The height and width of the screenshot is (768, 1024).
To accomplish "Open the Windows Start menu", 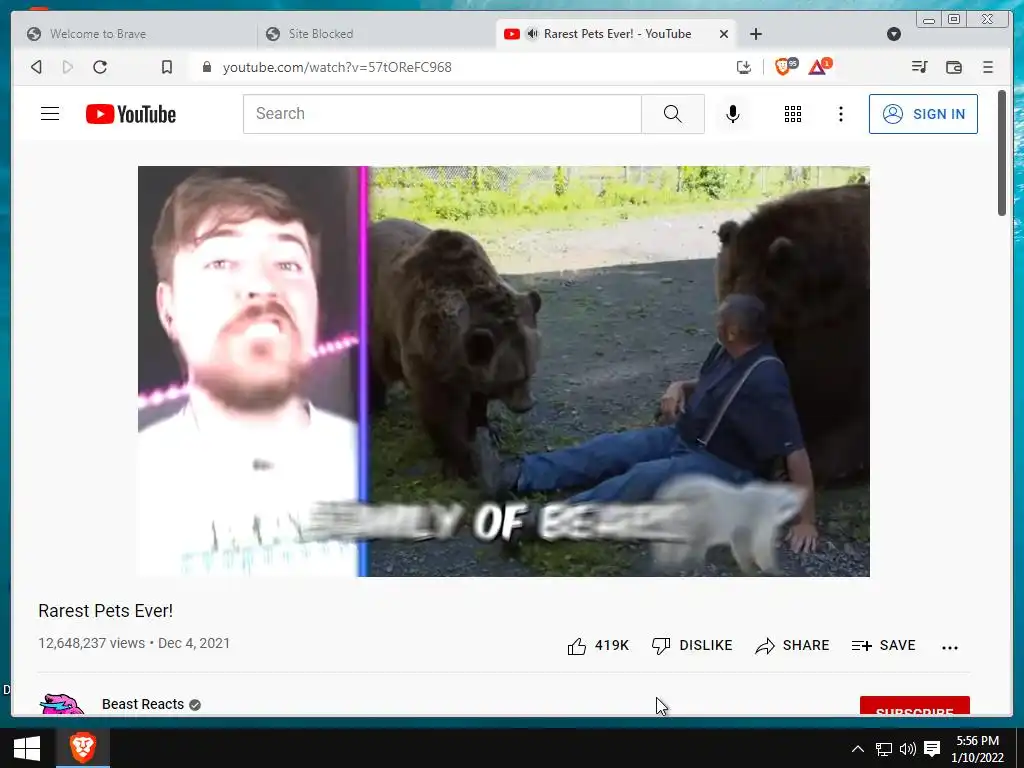I will (x=27, y=748).
